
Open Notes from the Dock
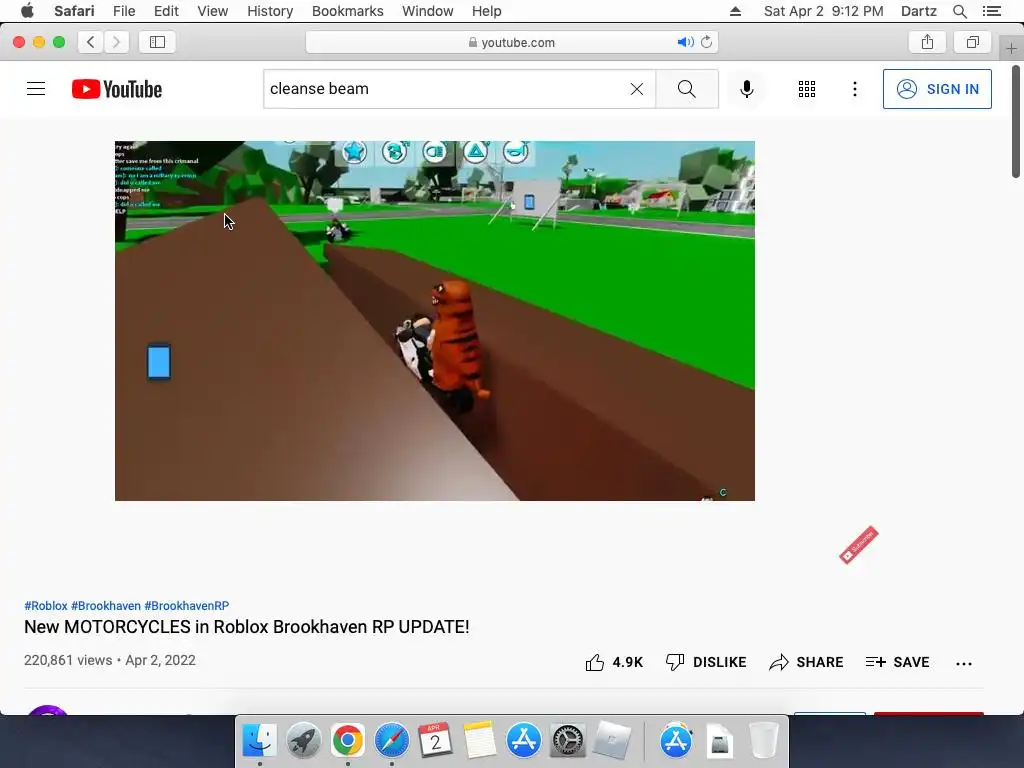coord(480,741)
